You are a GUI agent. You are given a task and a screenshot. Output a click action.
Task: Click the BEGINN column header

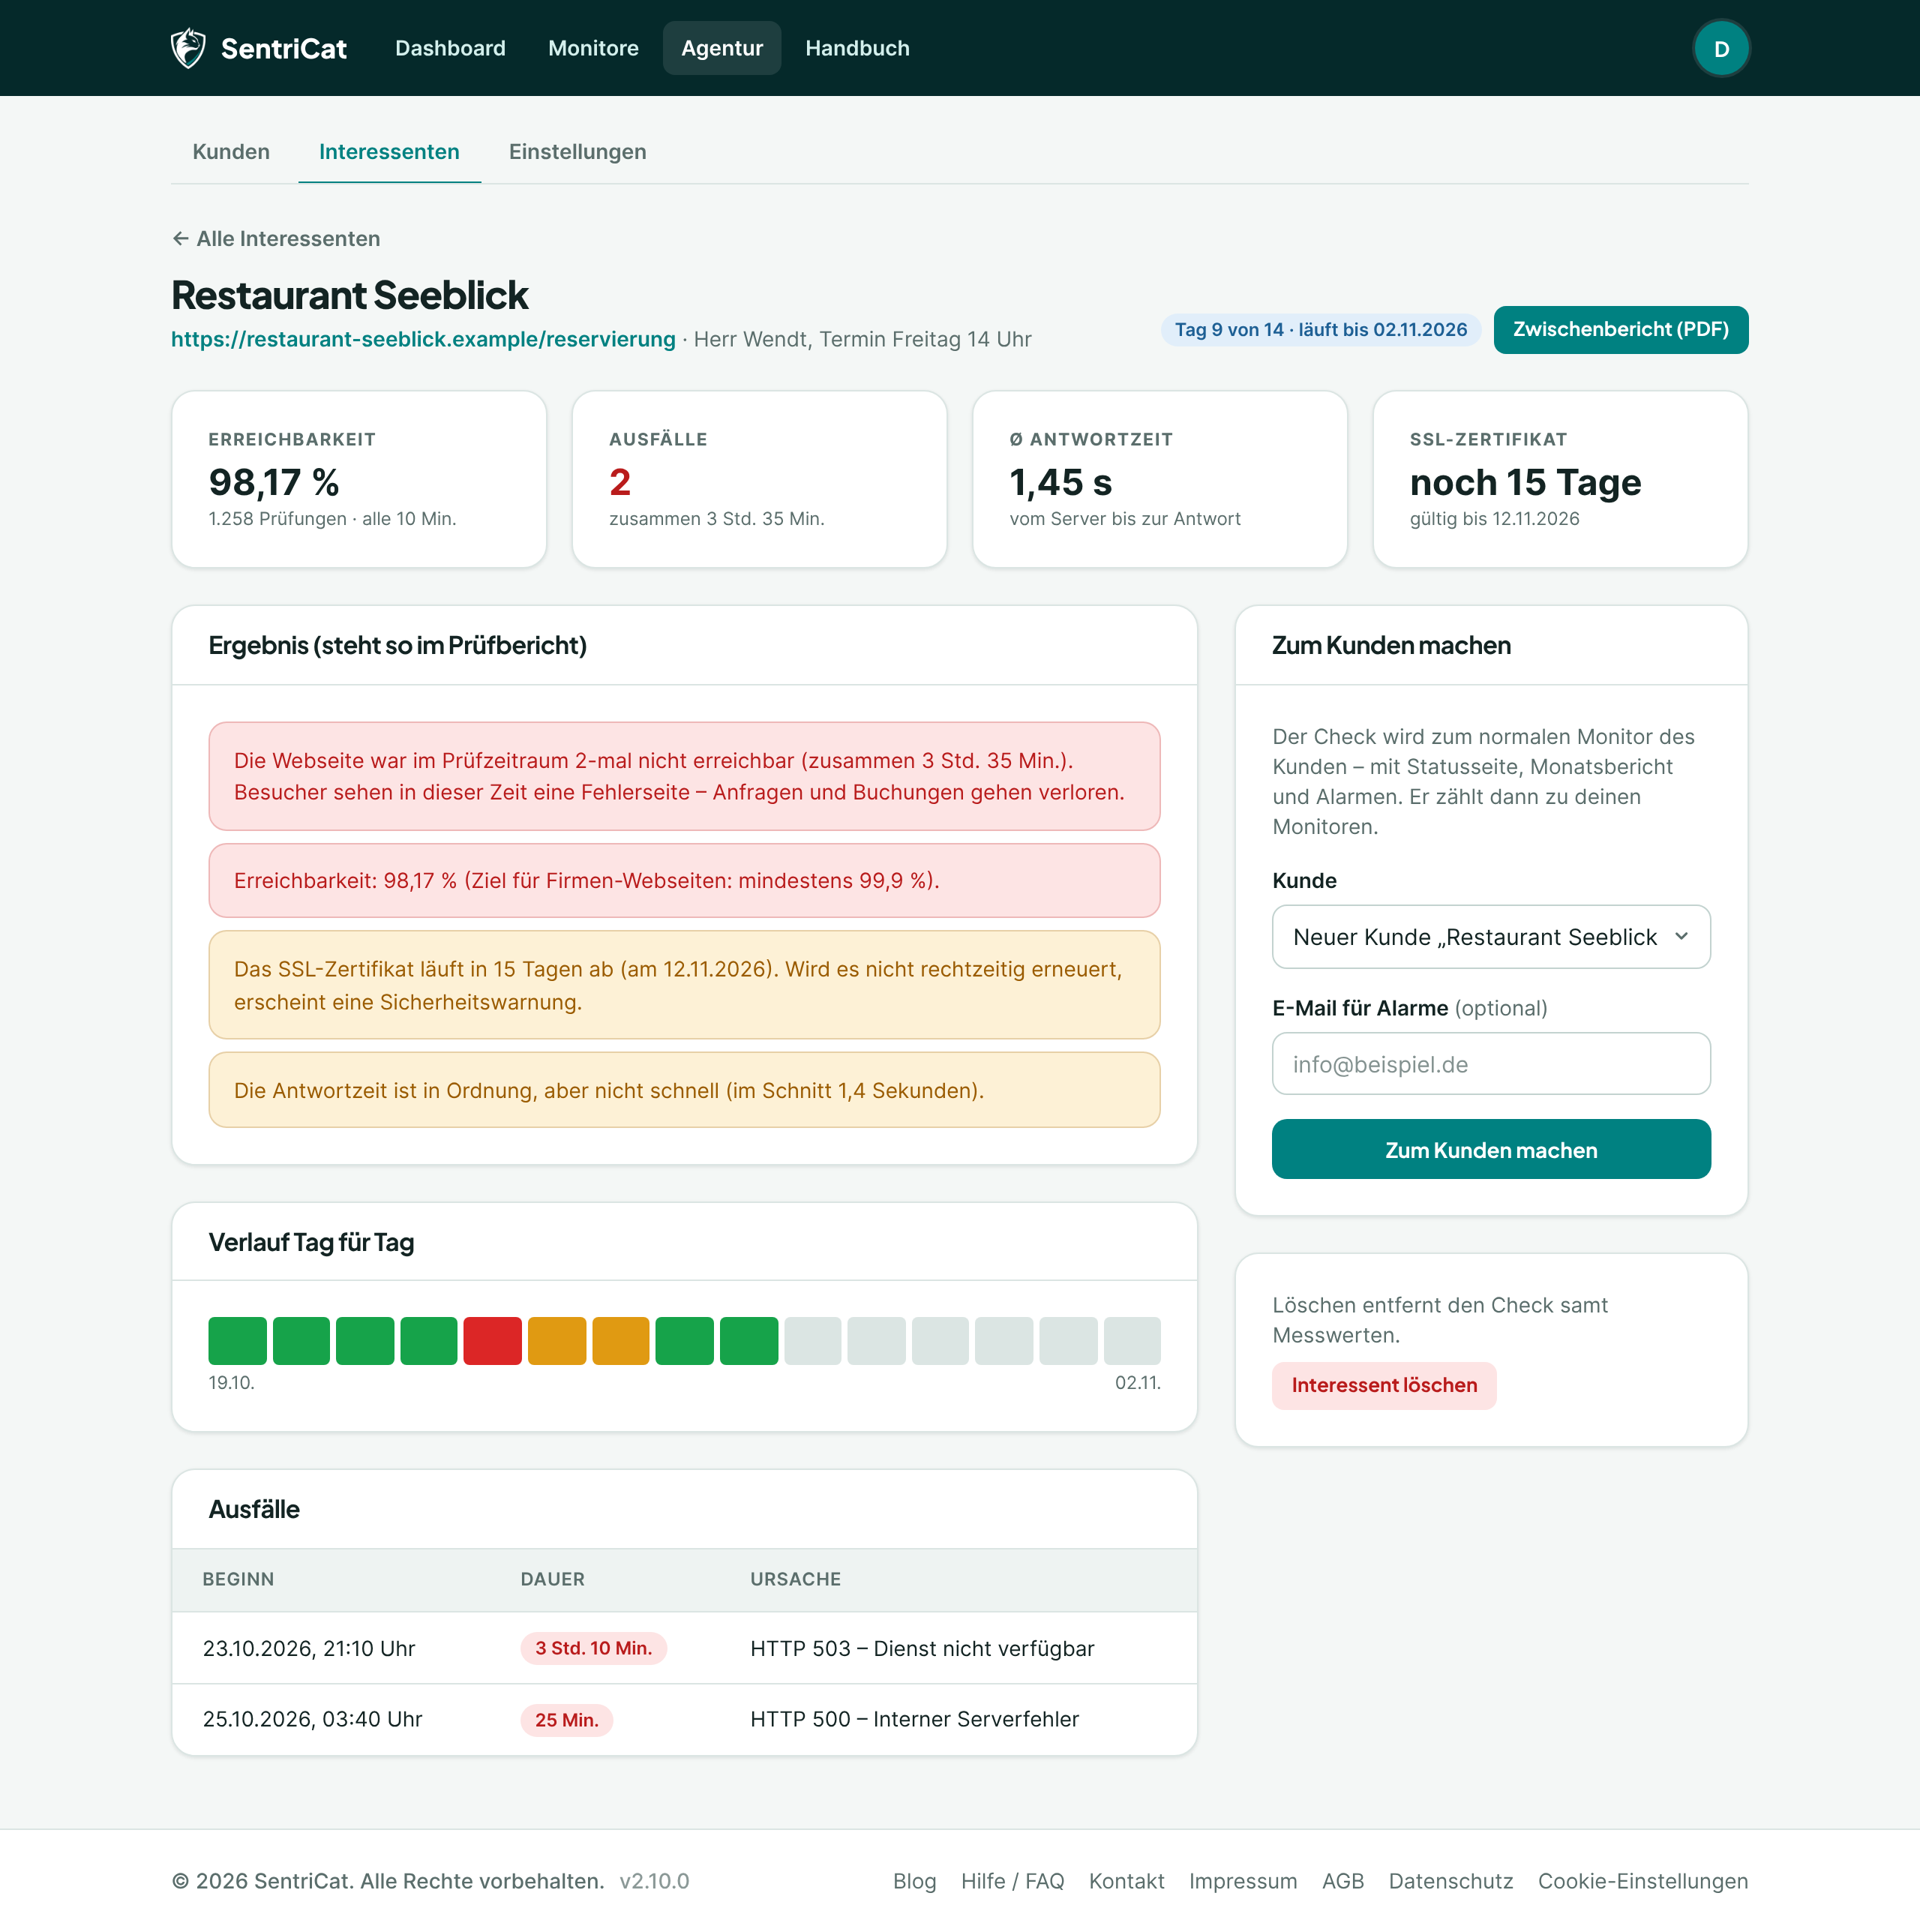(x=238, y=1580)
